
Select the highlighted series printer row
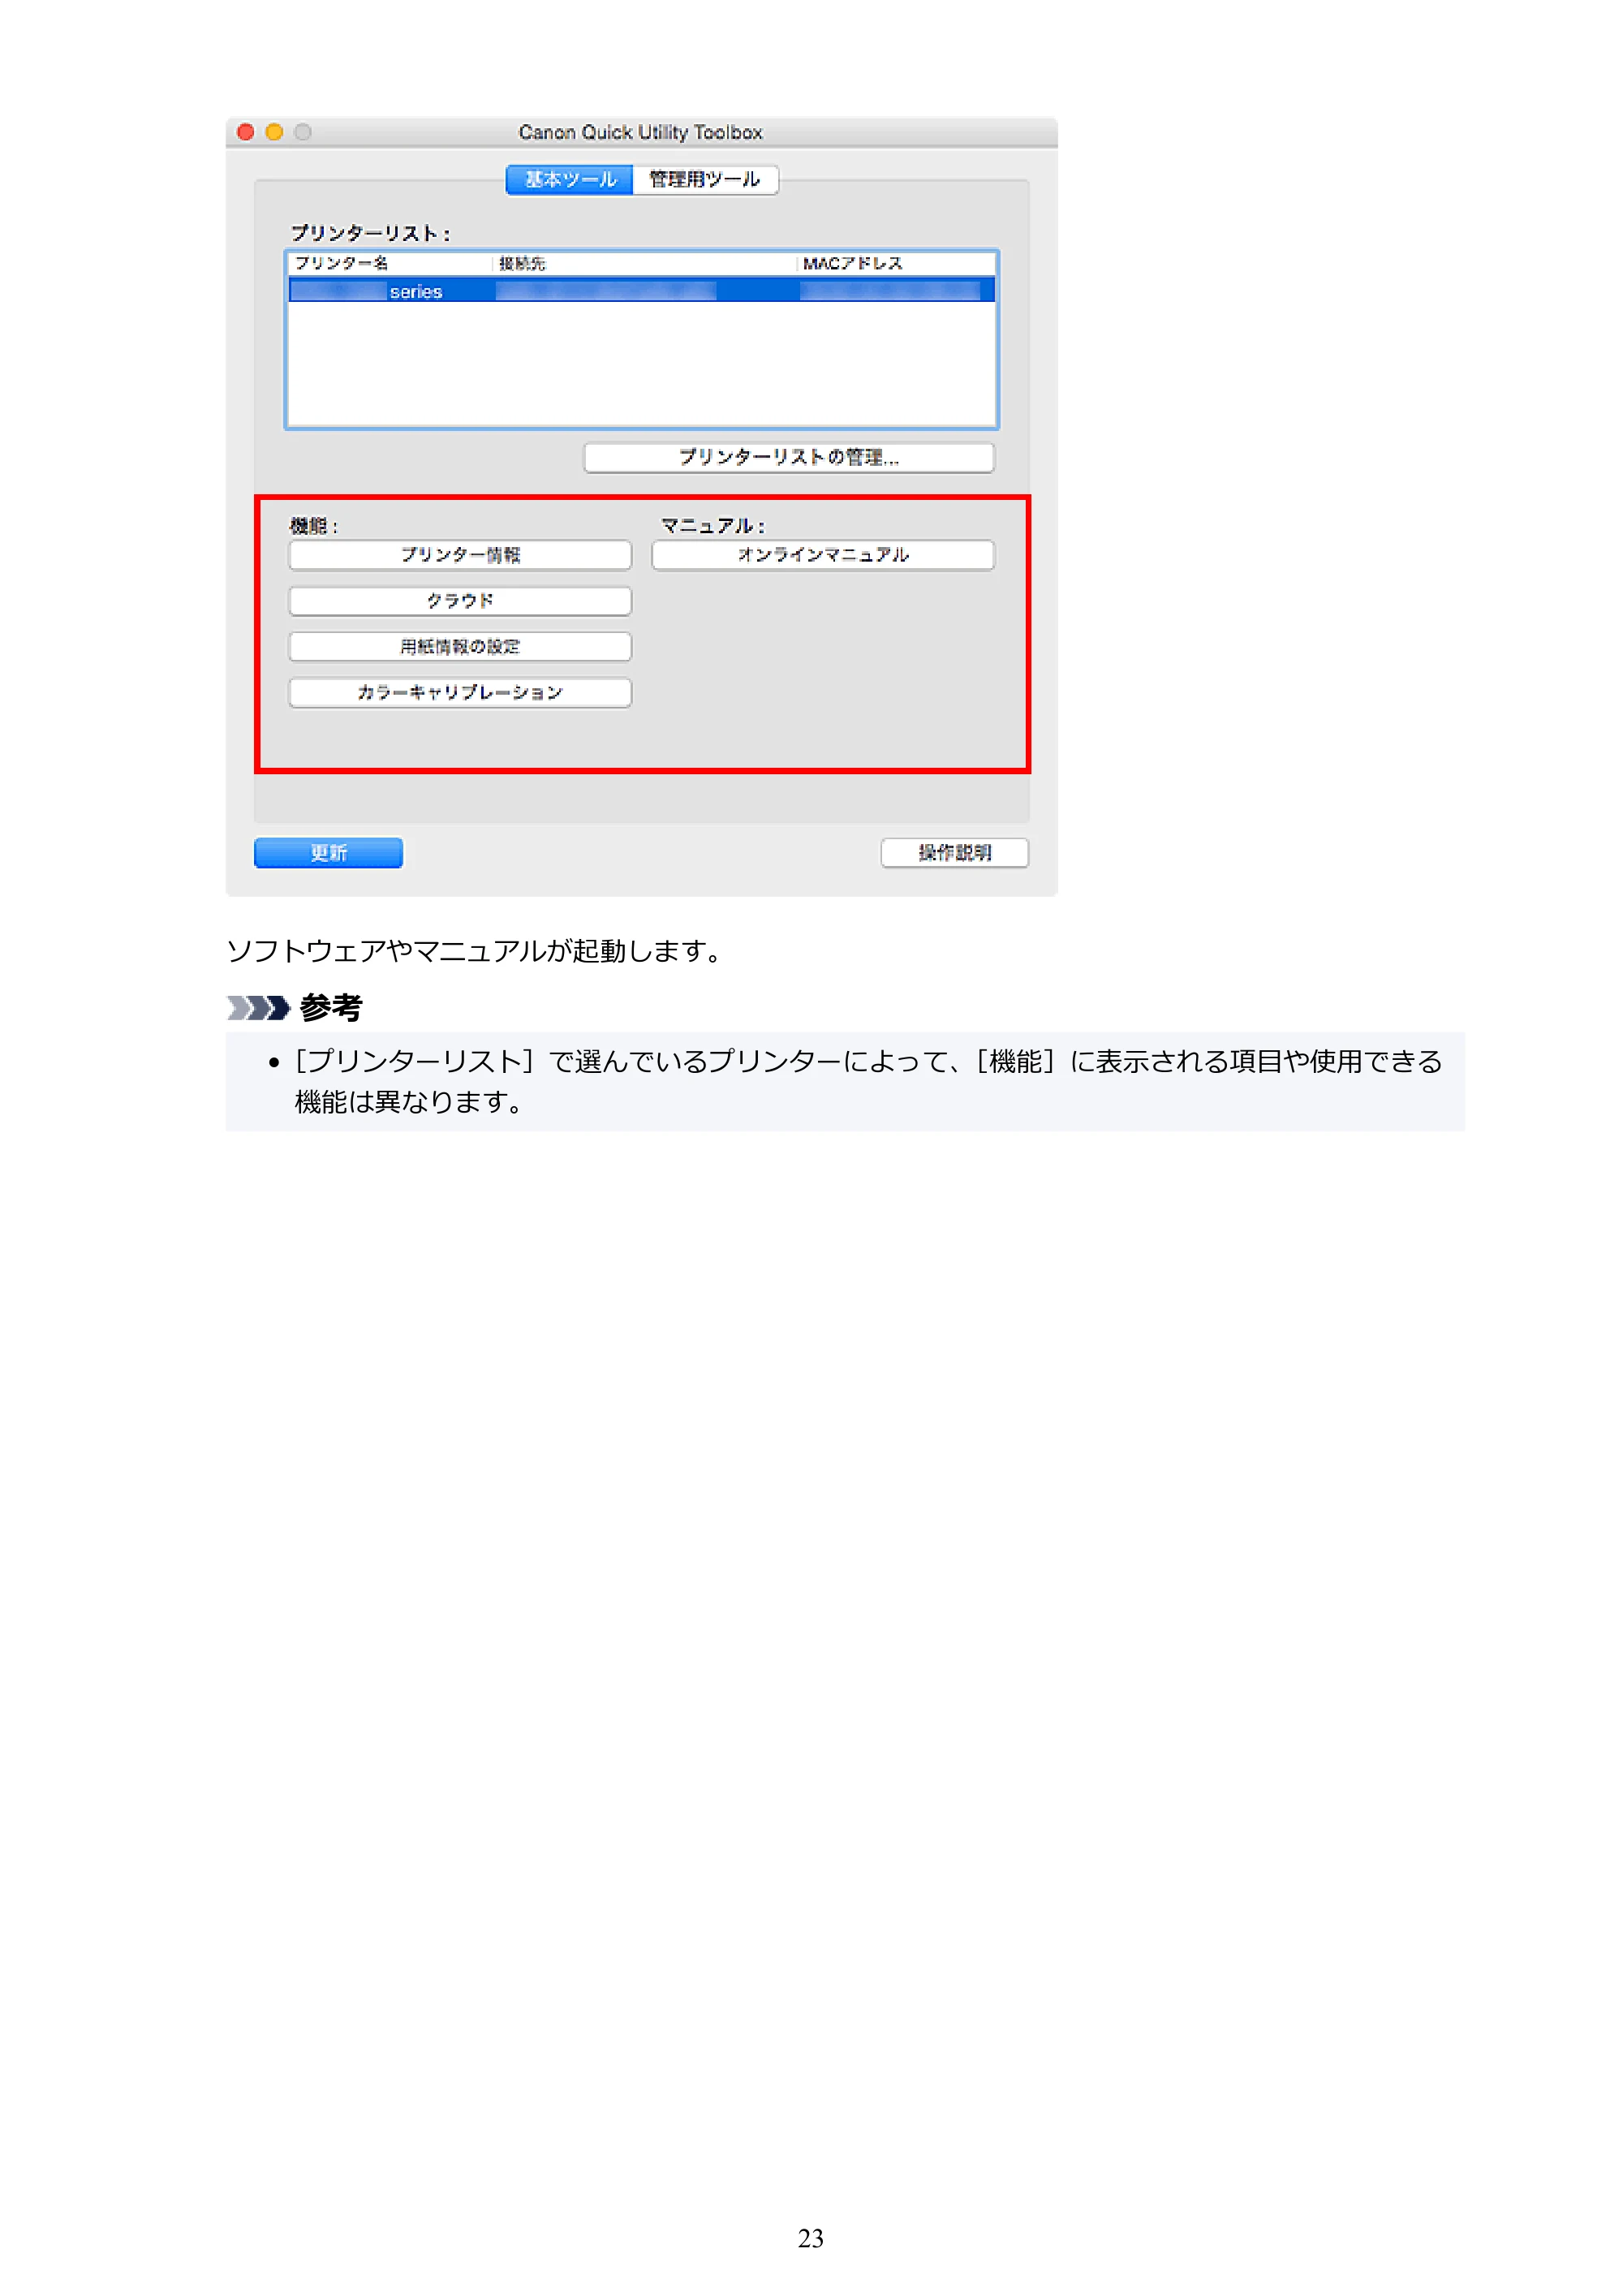point(641,291)
